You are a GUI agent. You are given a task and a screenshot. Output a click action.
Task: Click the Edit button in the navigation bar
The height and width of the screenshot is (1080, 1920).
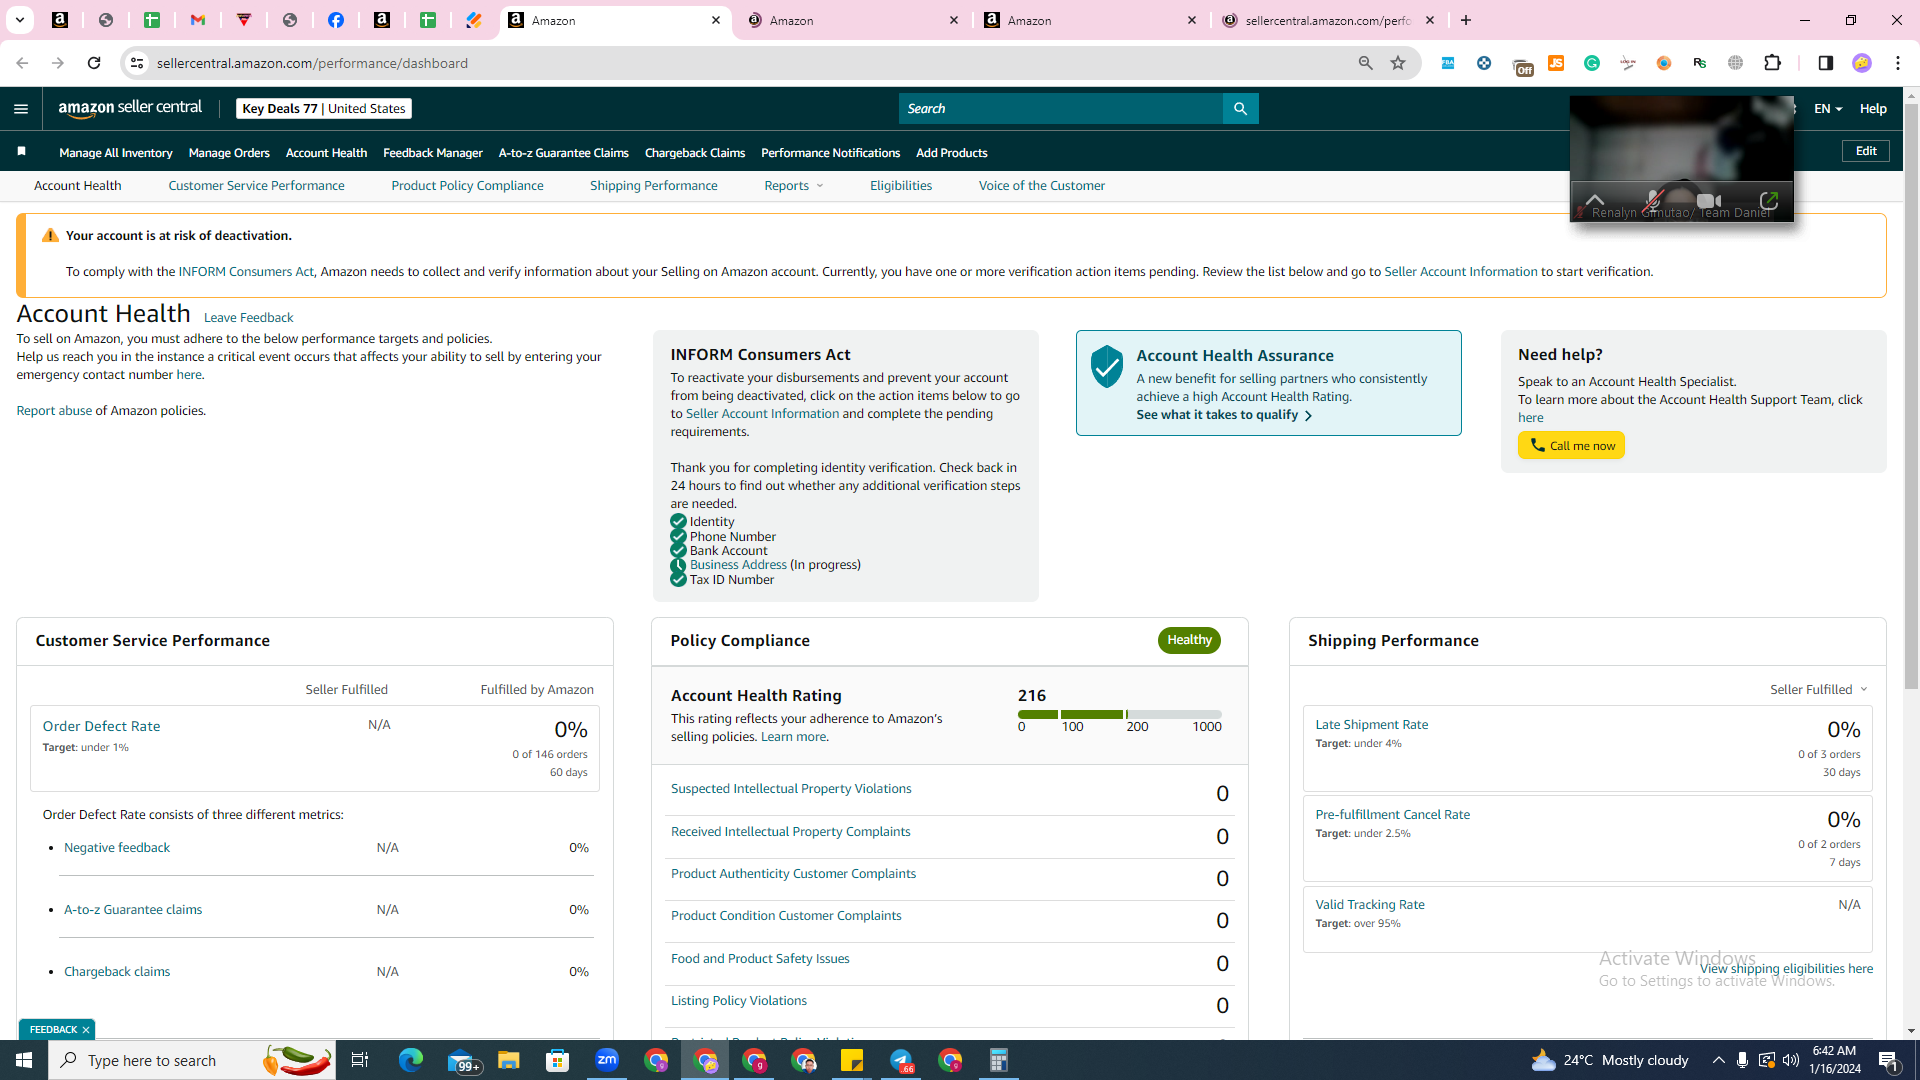1866,151
